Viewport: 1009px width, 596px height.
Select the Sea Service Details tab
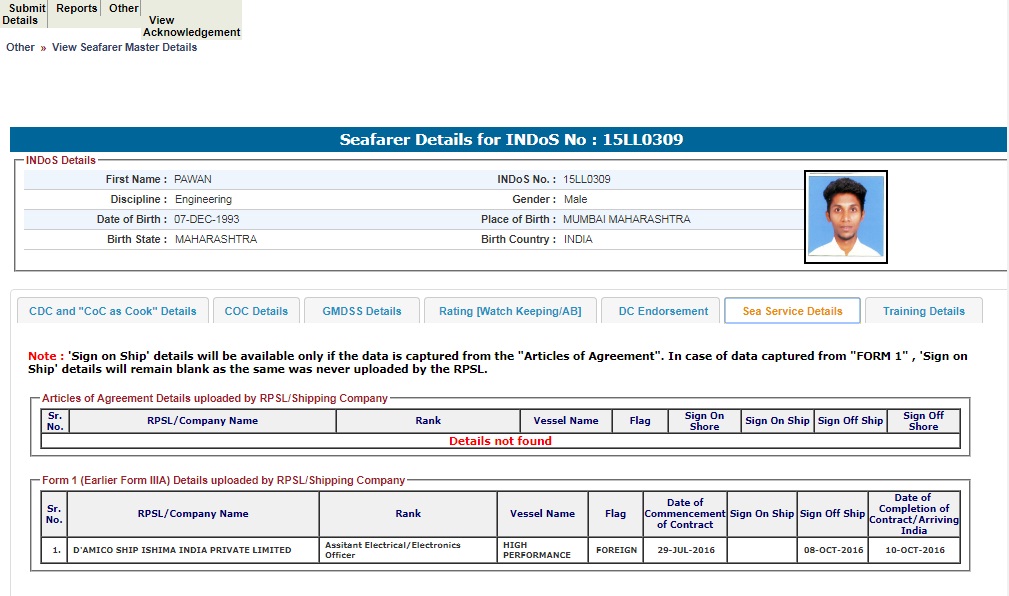792,311
